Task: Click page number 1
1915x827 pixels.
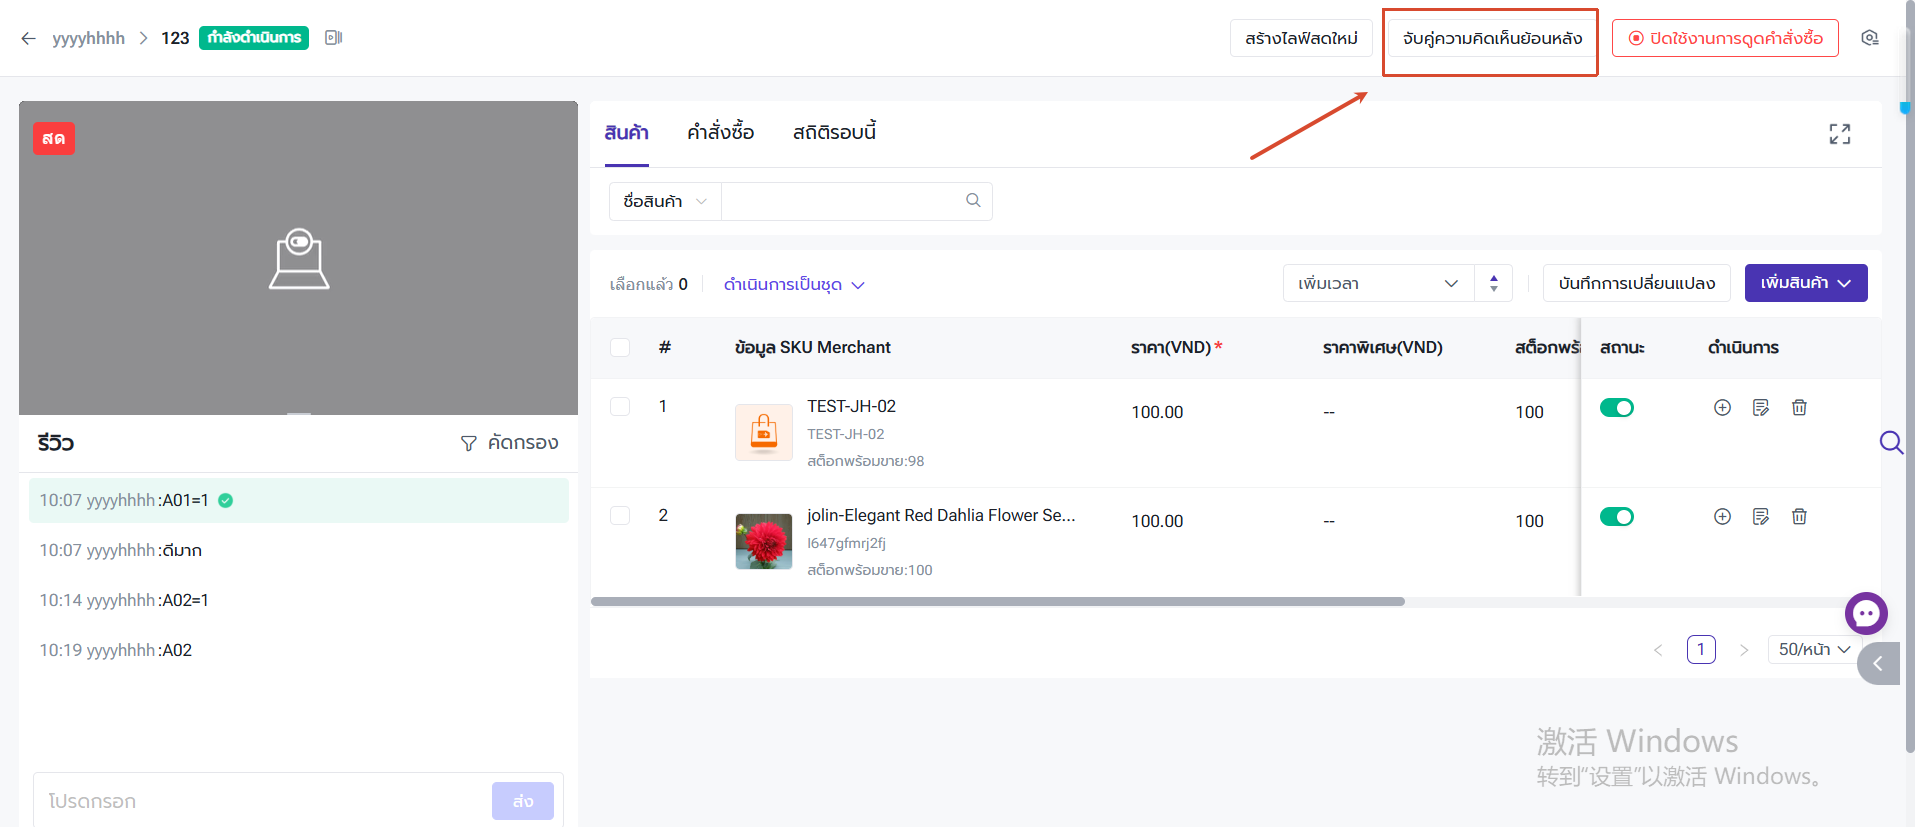Action: click(1701, 649)
